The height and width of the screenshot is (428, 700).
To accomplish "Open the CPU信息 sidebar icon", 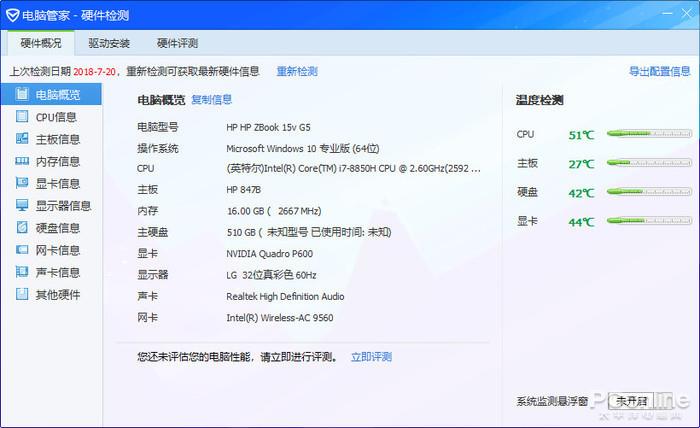I will [x=22, y=116].
